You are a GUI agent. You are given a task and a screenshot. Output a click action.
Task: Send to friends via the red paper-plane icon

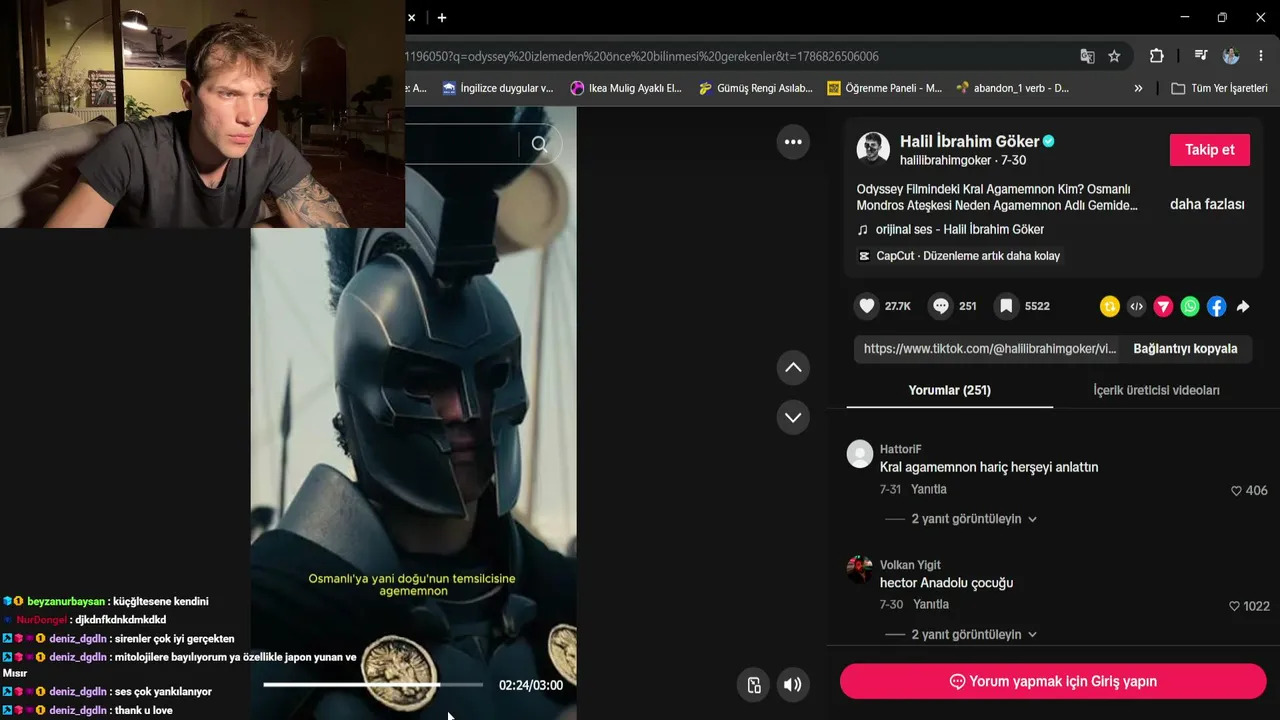[x=1163, y=307]
